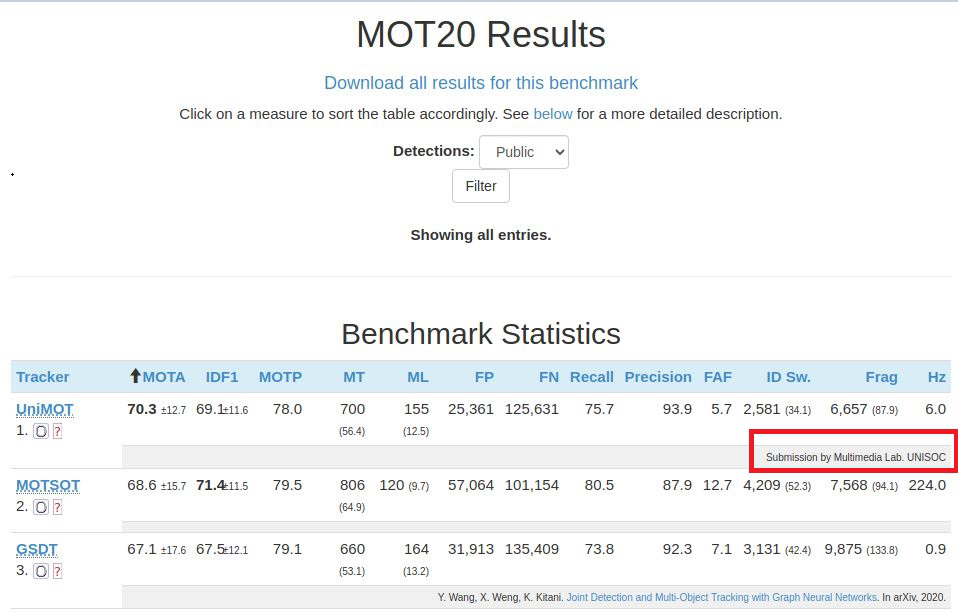Follow the 'below' description link
The height and width of the screenshot is (613, 958).
coord(552,114)
